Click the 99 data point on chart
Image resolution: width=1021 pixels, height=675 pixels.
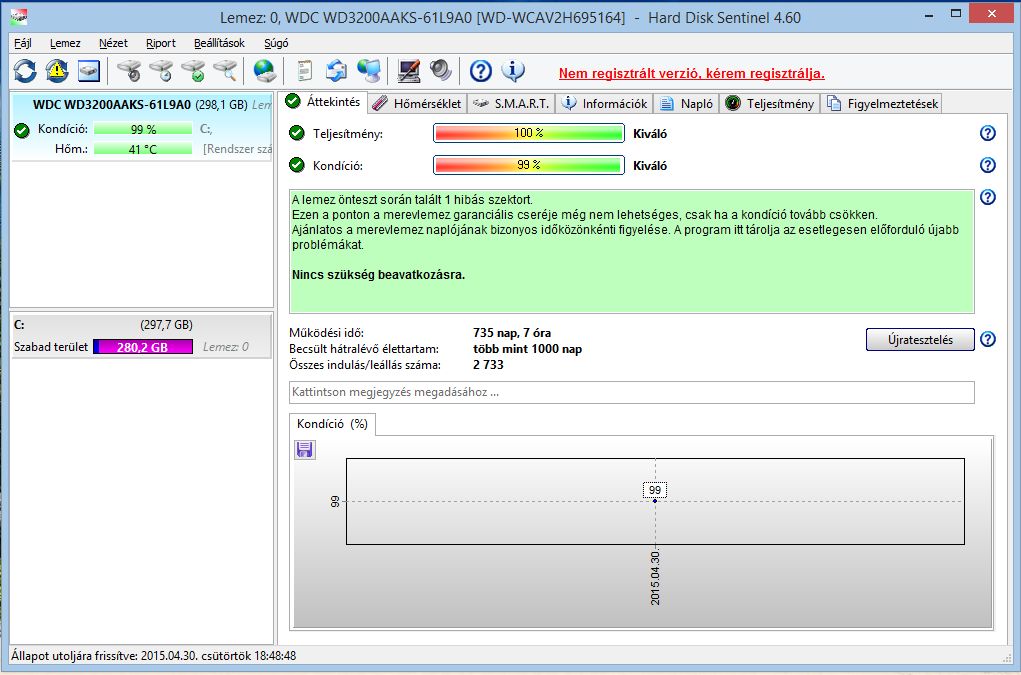point(655,501)
